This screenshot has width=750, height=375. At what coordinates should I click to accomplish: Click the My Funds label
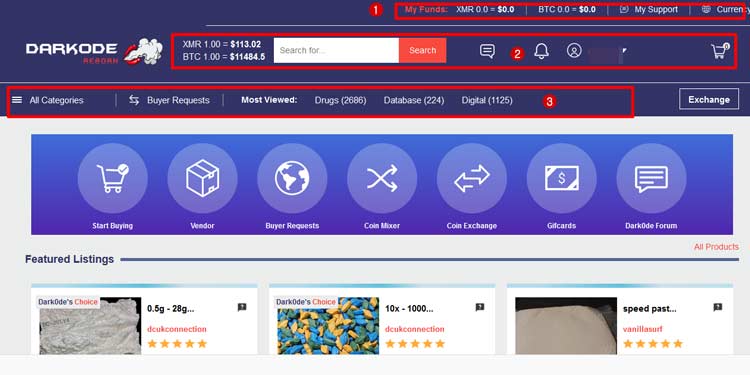426,9
